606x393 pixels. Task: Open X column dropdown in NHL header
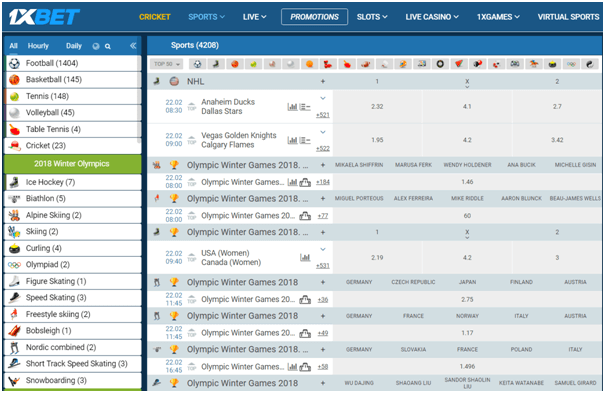(467, 83)
